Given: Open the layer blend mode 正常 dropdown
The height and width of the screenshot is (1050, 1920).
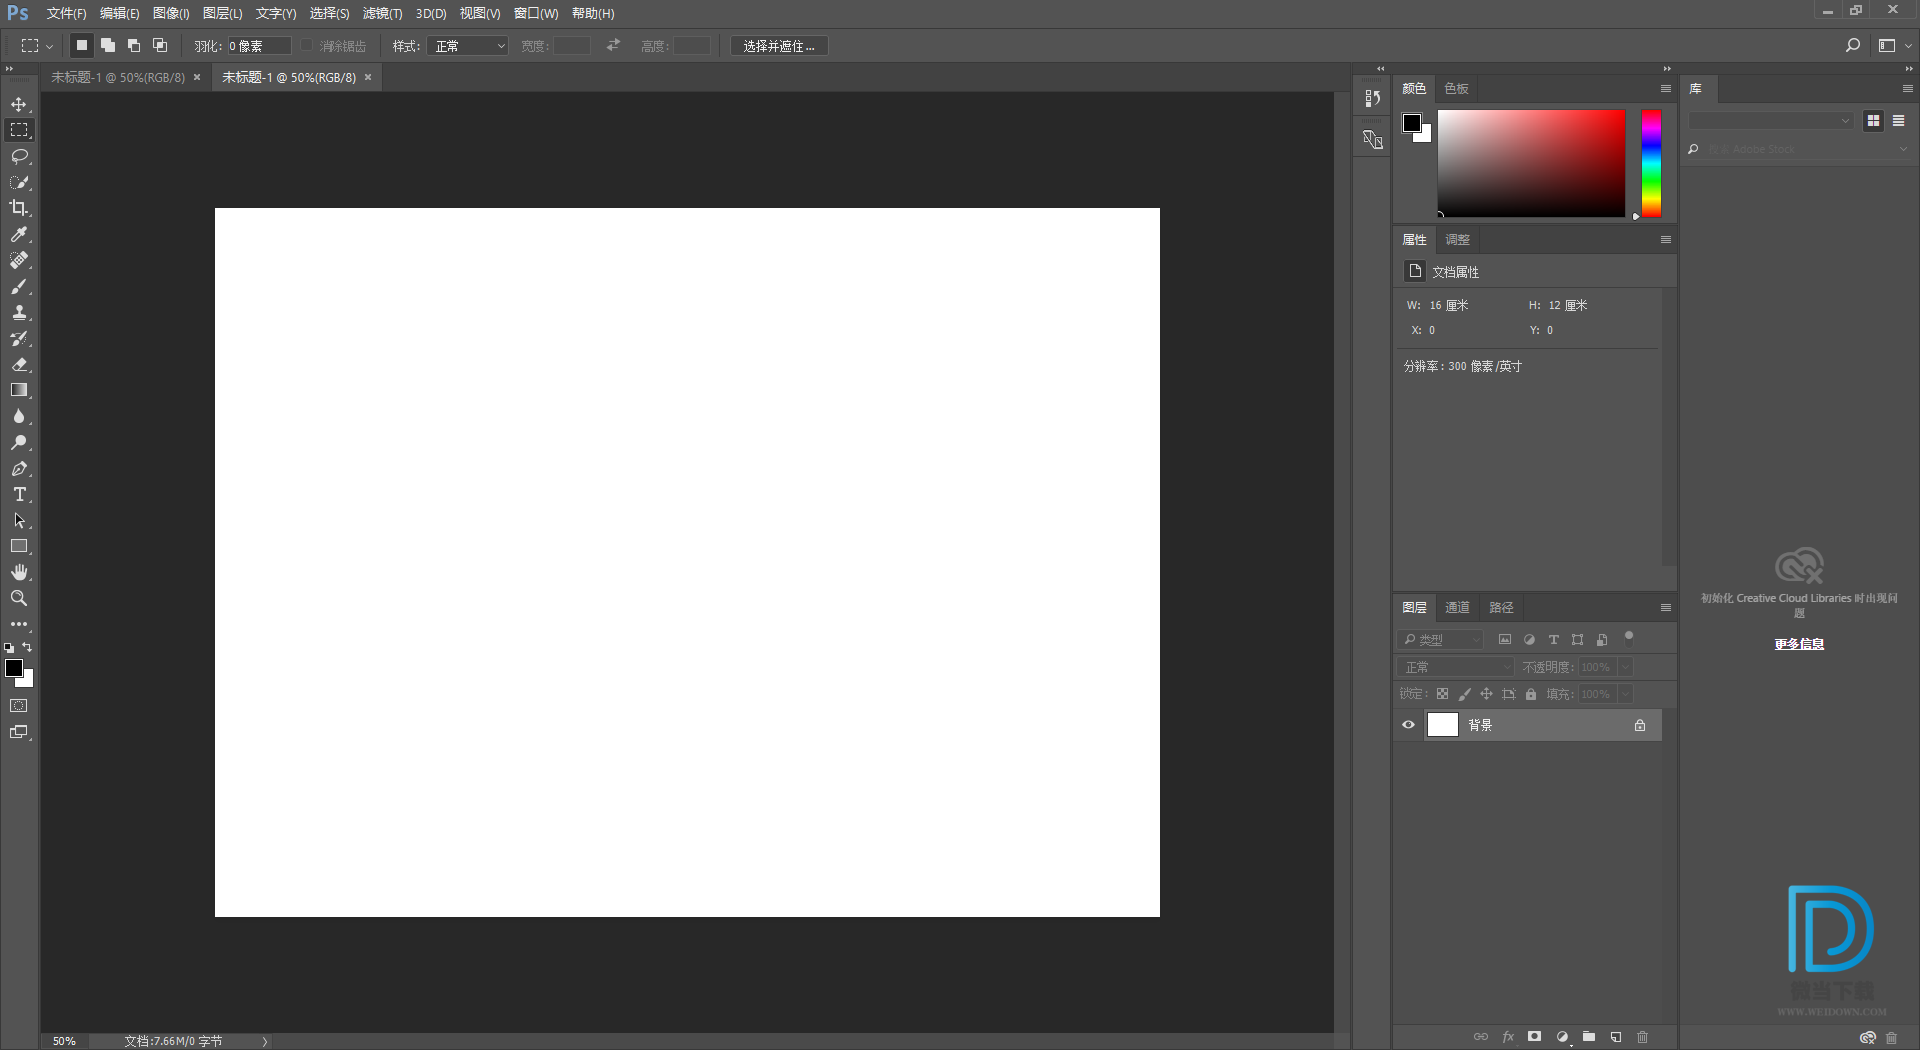Looking at the screenshot, I should pyautogui.click(x=1456, y=667).
